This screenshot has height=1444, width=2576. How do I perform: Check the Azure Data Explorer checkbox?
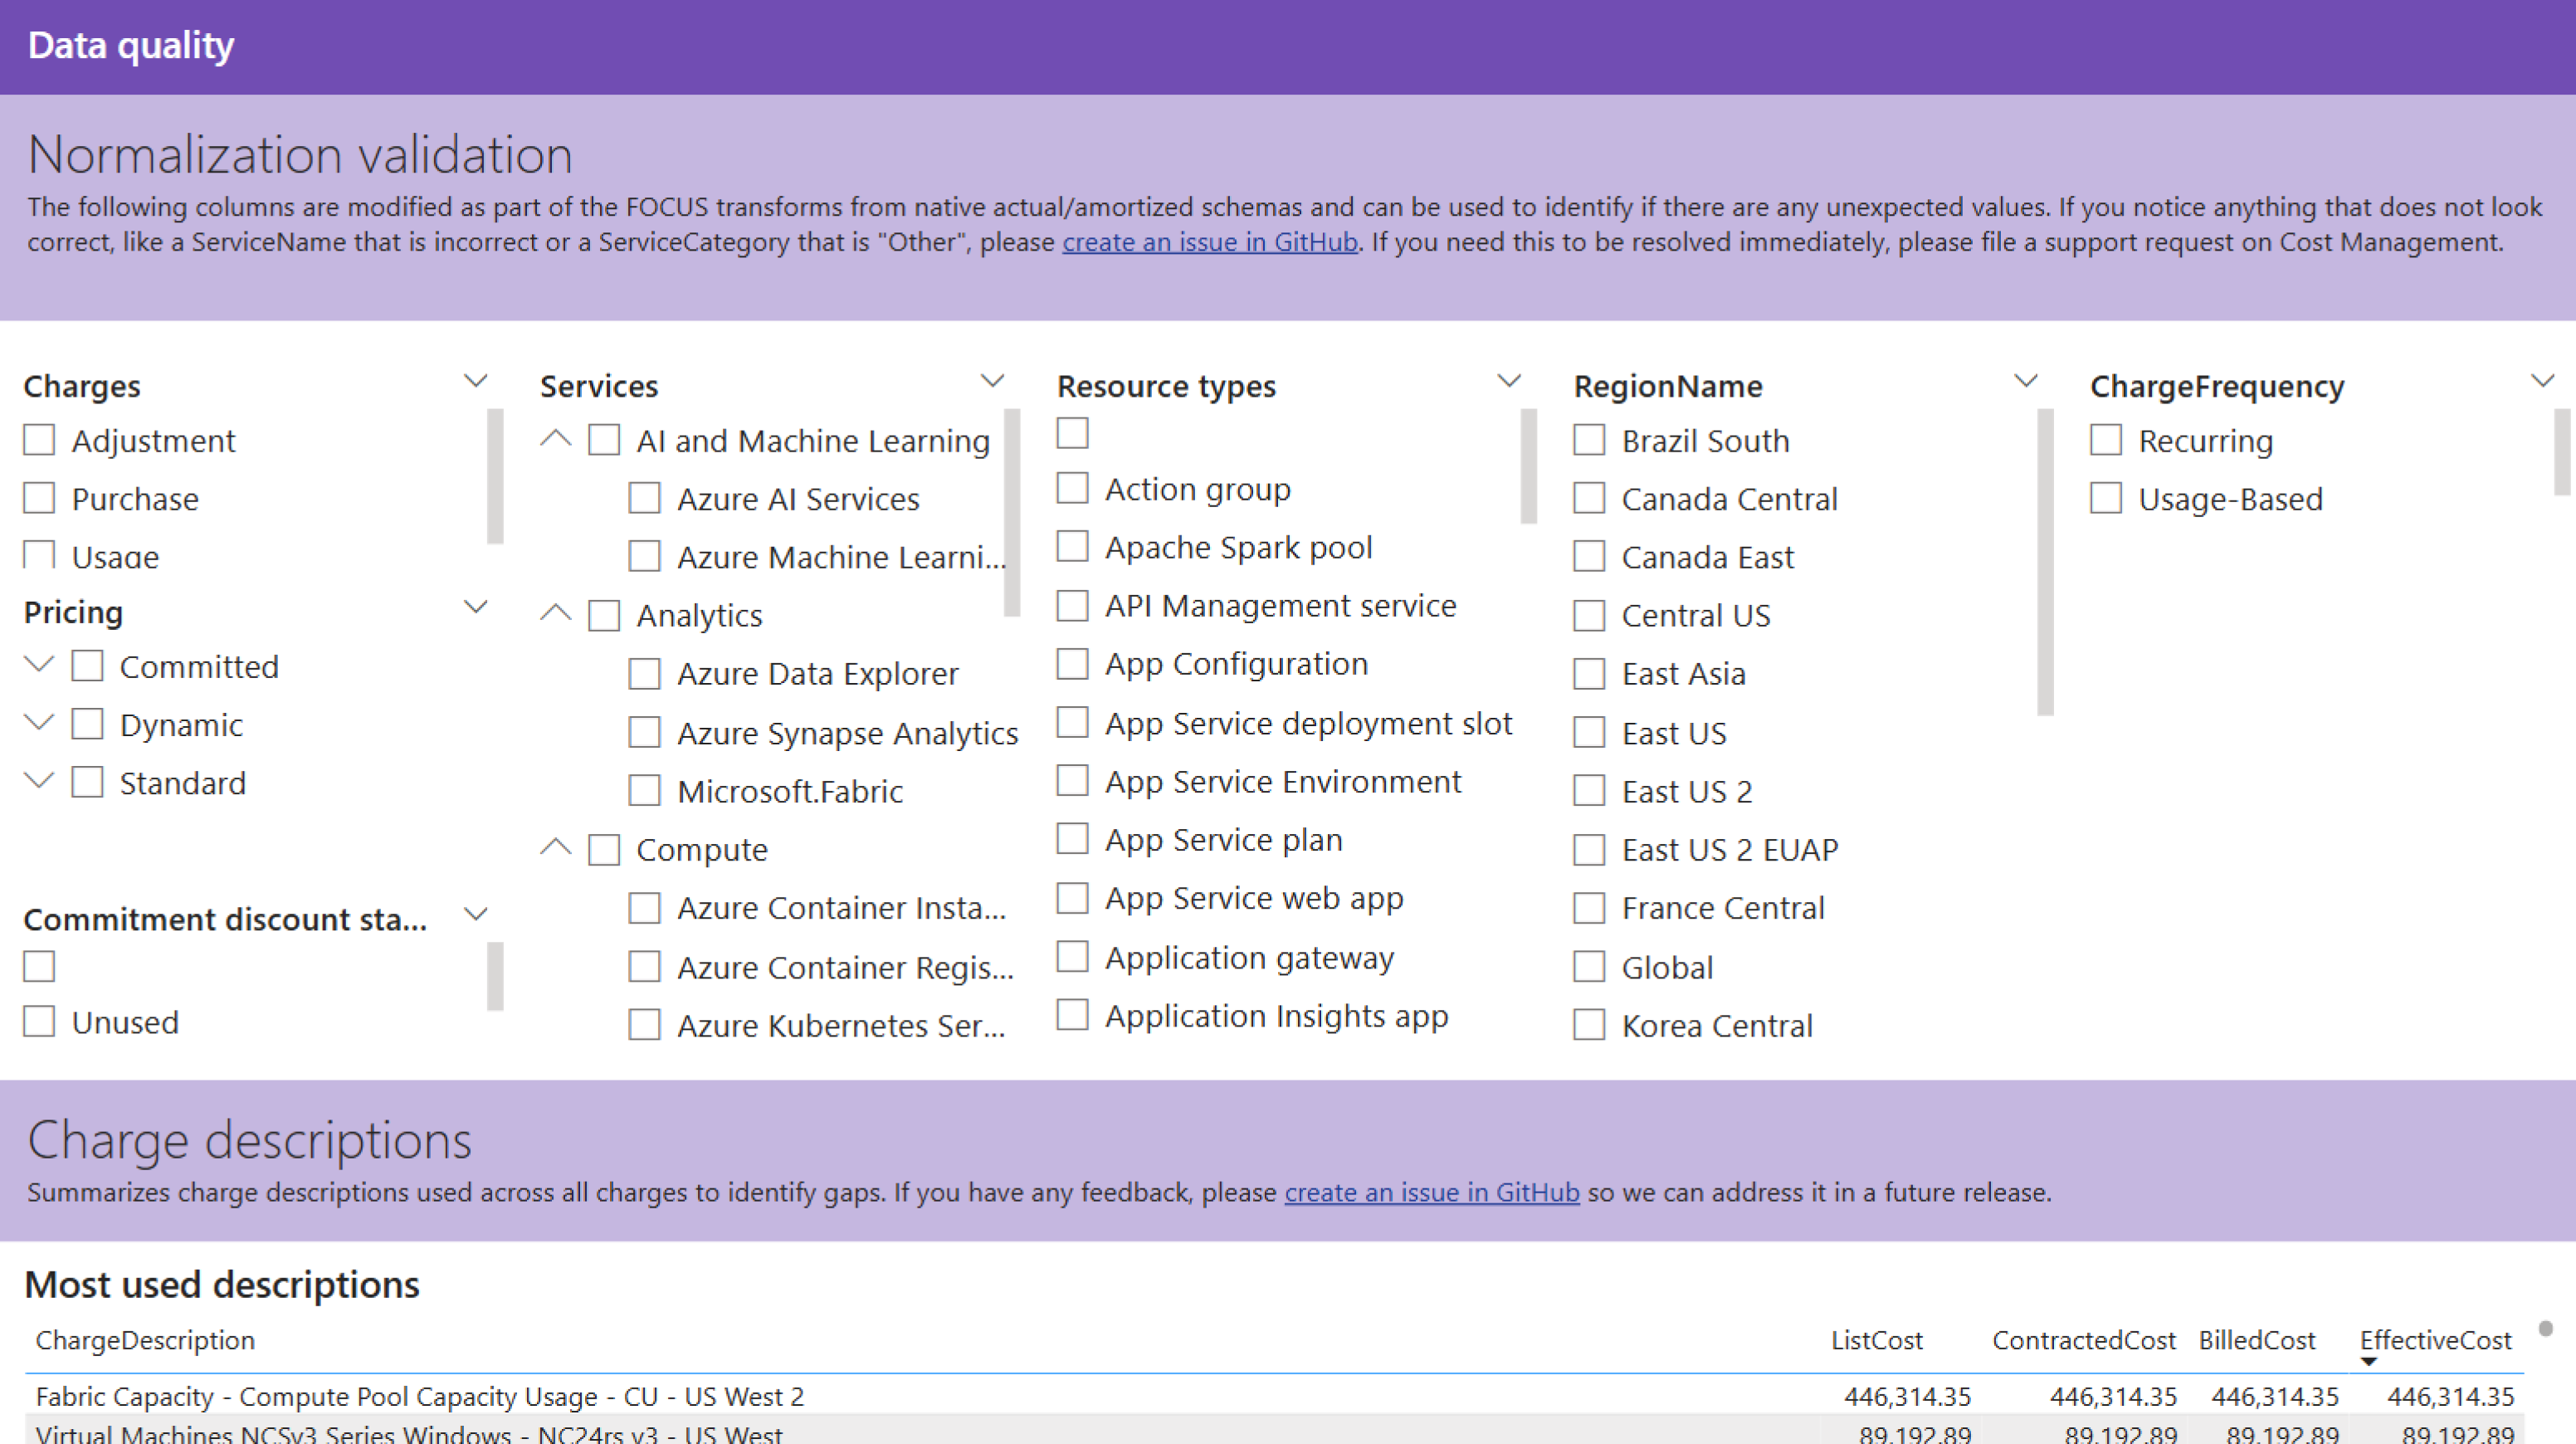(645, 674)
